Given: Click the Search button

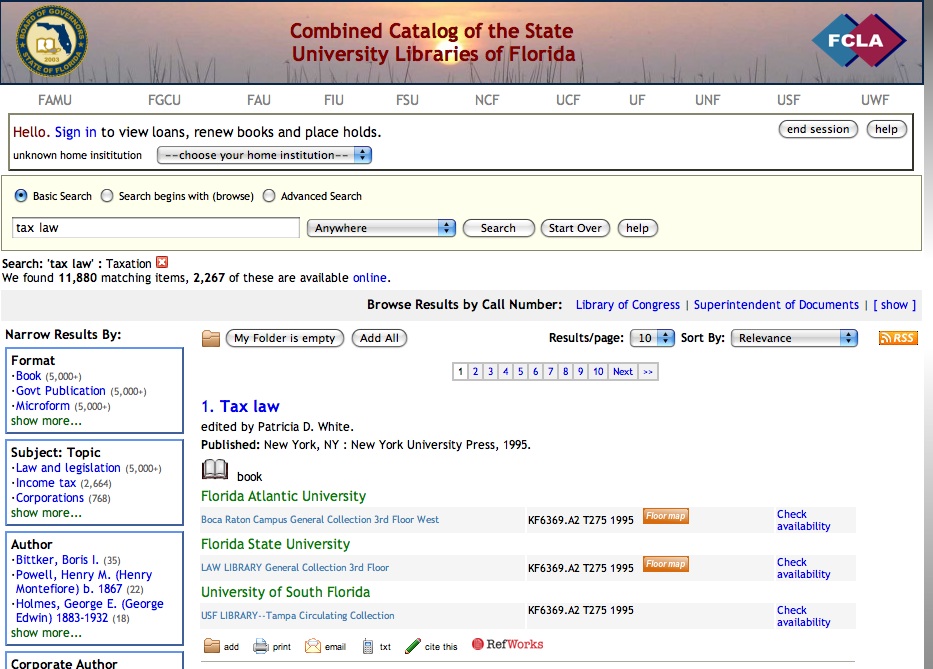Looking at the screenshot, I should pyautogui.click(x=499, y=228).
